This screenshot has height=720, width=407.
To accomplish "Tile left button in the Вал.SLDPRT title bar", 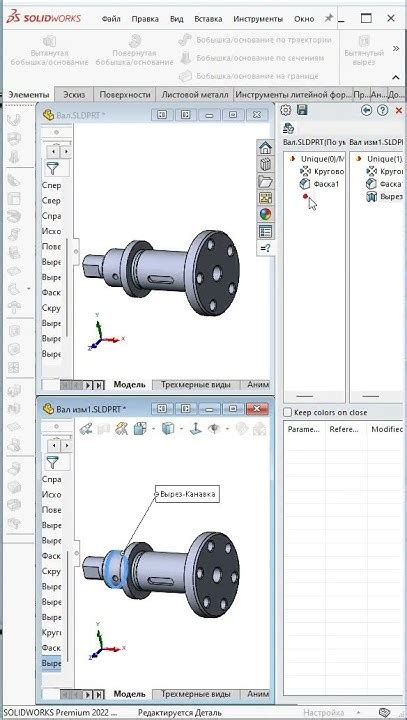I will pyautogui.click(x=162, y=114).
